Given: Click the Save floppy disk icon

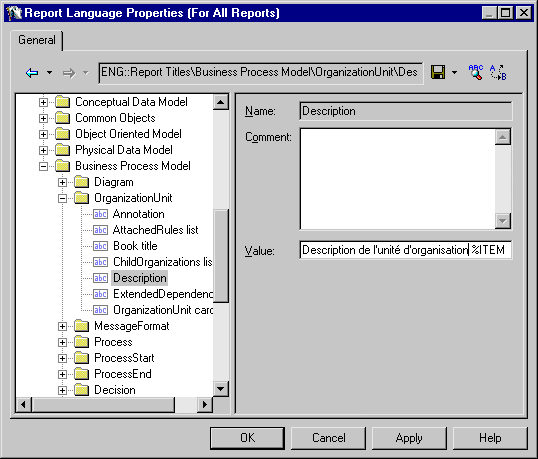Looking at the screenshot, I should pos(438,72).
